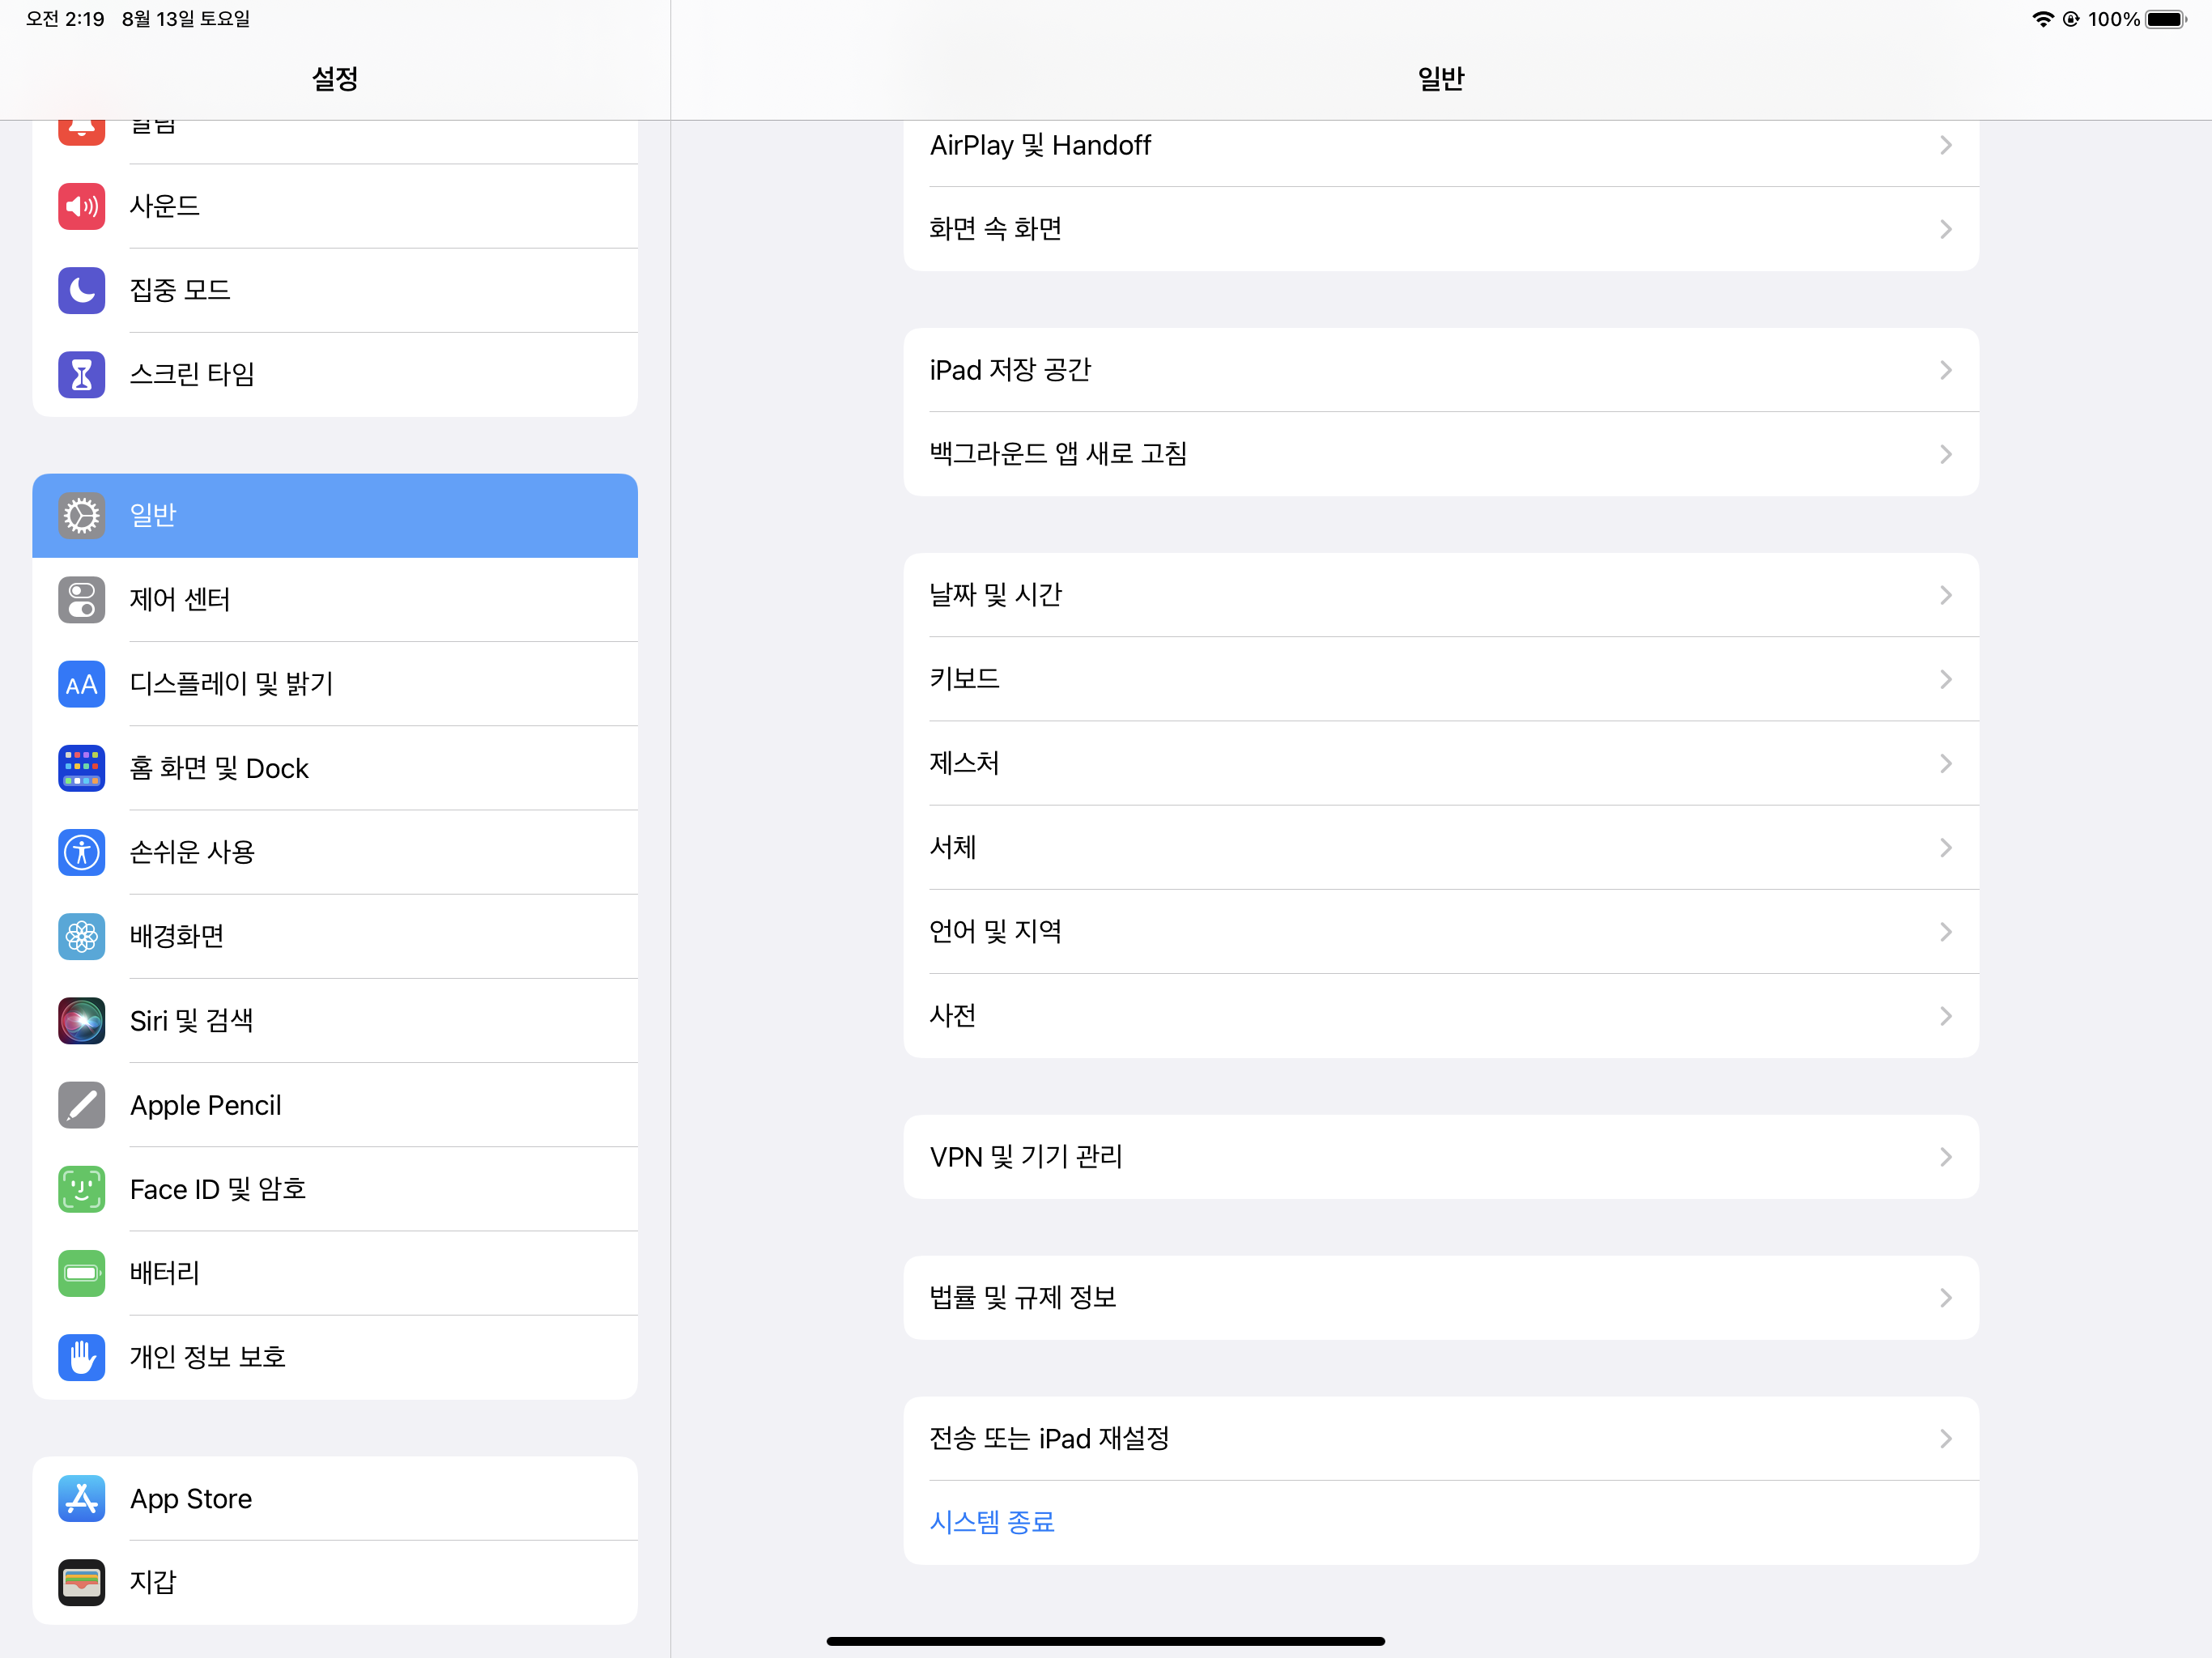Image resolution: width=2212 pixels, height=1658 pixels.
Task: Open the 사운드 speaker icon
Action: pyautogui.click(x=81, y=207)
